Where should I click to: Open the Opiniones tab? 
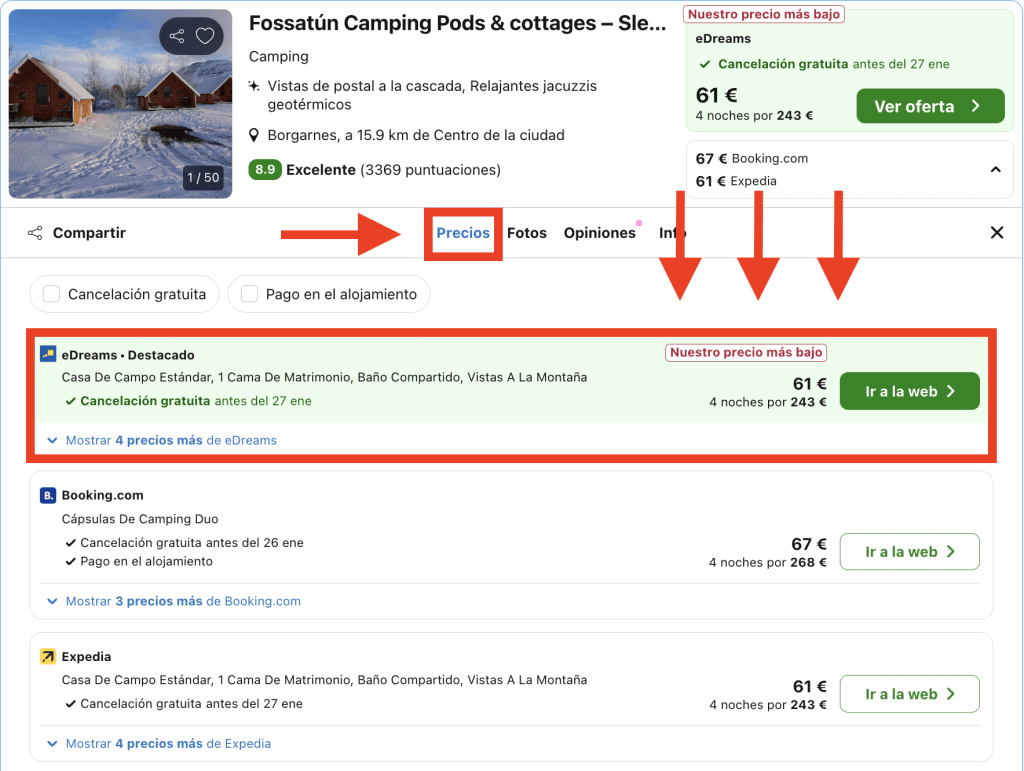click(x=599, y=233)
